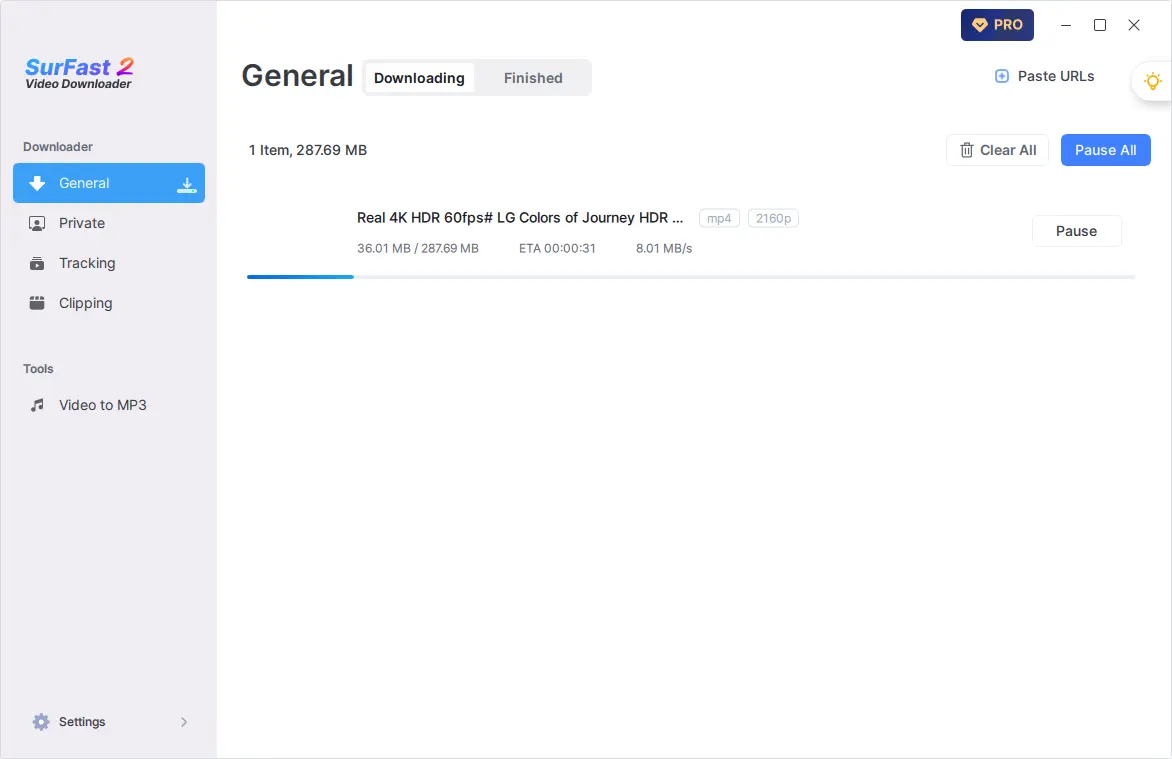This screenshot has height=759, width=1172.
Task: Click the music note icon for Video to MP3
Action: pyautogui.click(x=37, y=405)
